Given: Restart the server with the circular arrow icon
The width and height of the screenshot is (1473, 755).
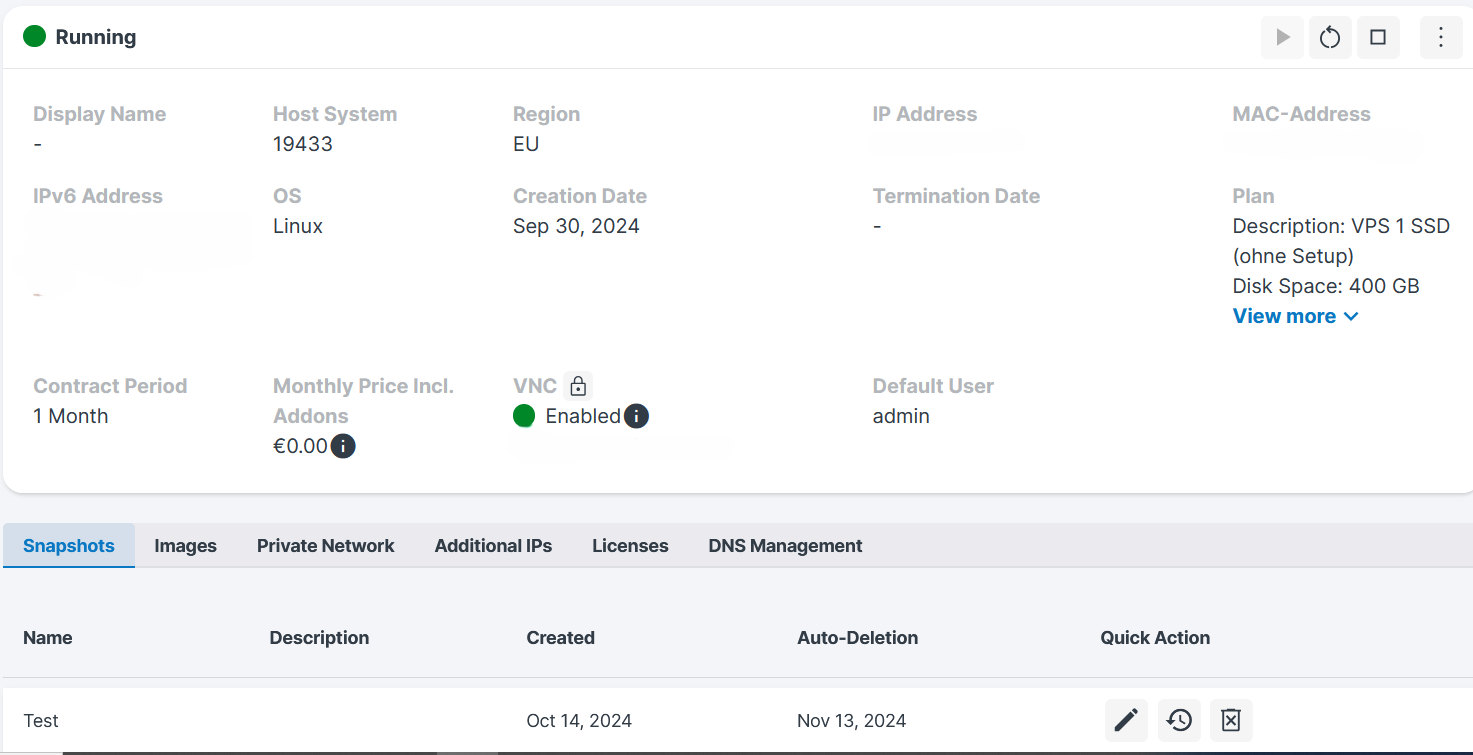Looking at the screenshot, I should [x=1330, y=38].
